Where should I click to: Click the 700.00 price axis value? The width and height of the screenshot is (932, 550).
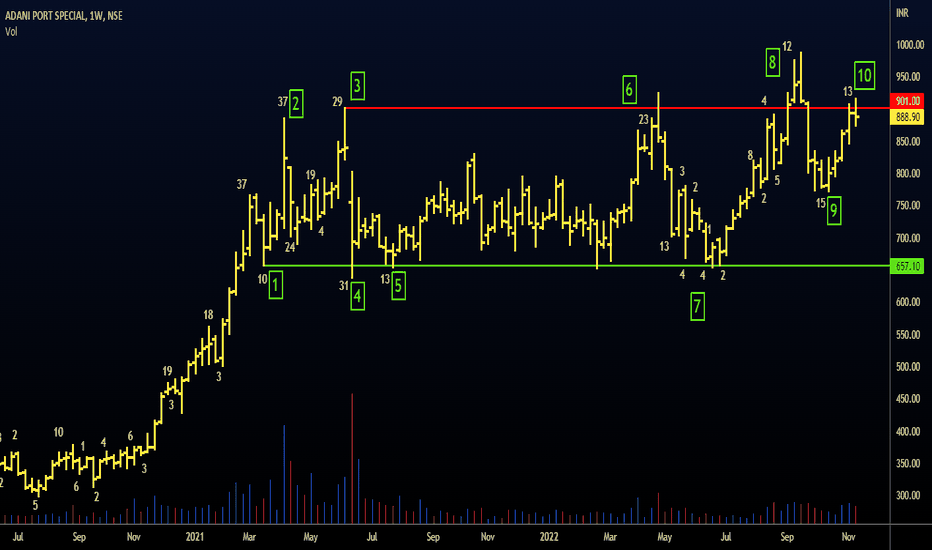tap(910, 238)
